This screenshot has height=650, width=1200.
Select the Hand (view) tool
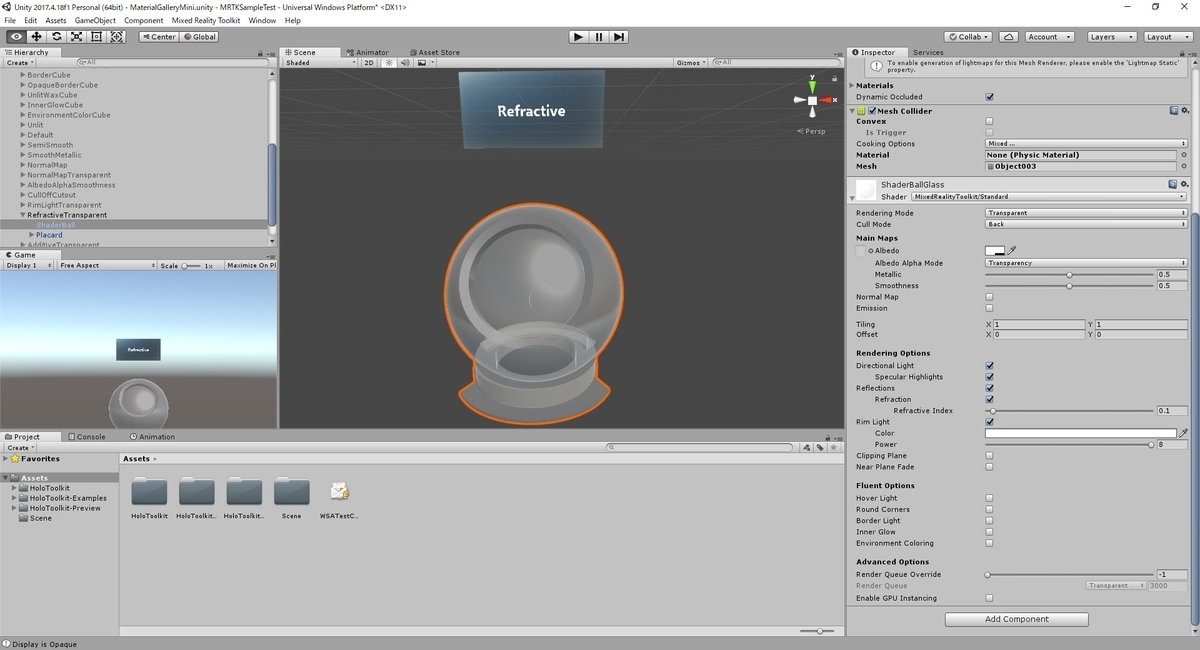[16, 36]
